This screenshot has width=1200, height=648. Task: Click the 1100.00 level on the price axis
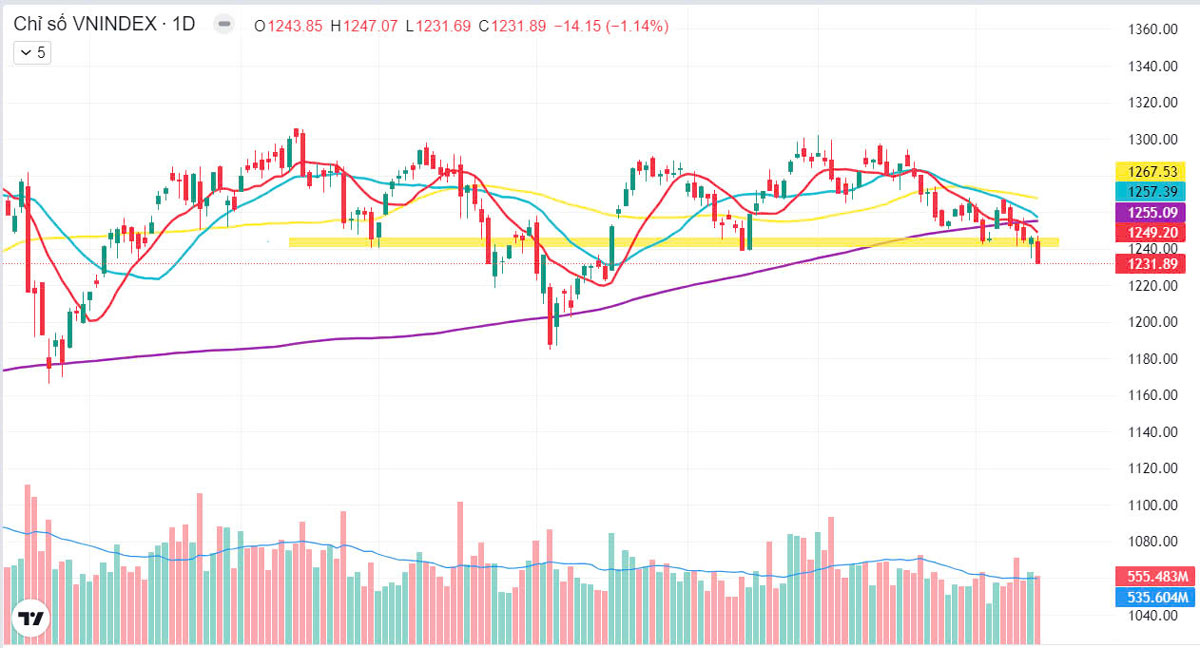pos(1145,505)
